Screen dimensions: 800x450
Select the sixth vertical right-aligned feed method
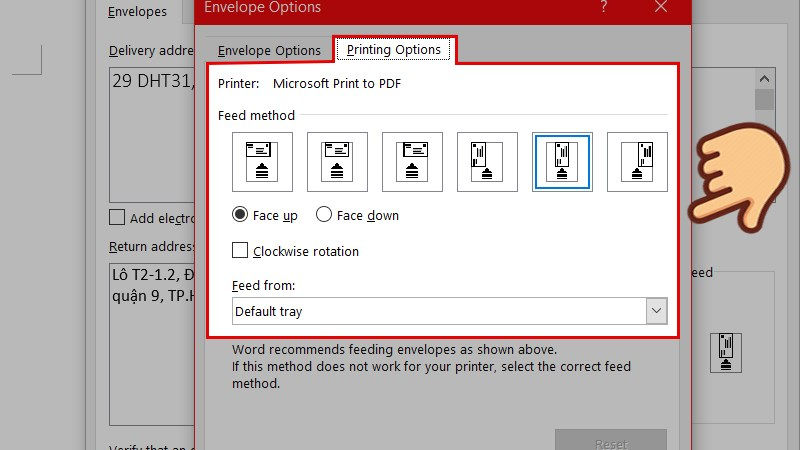click(x=637, y=162)
